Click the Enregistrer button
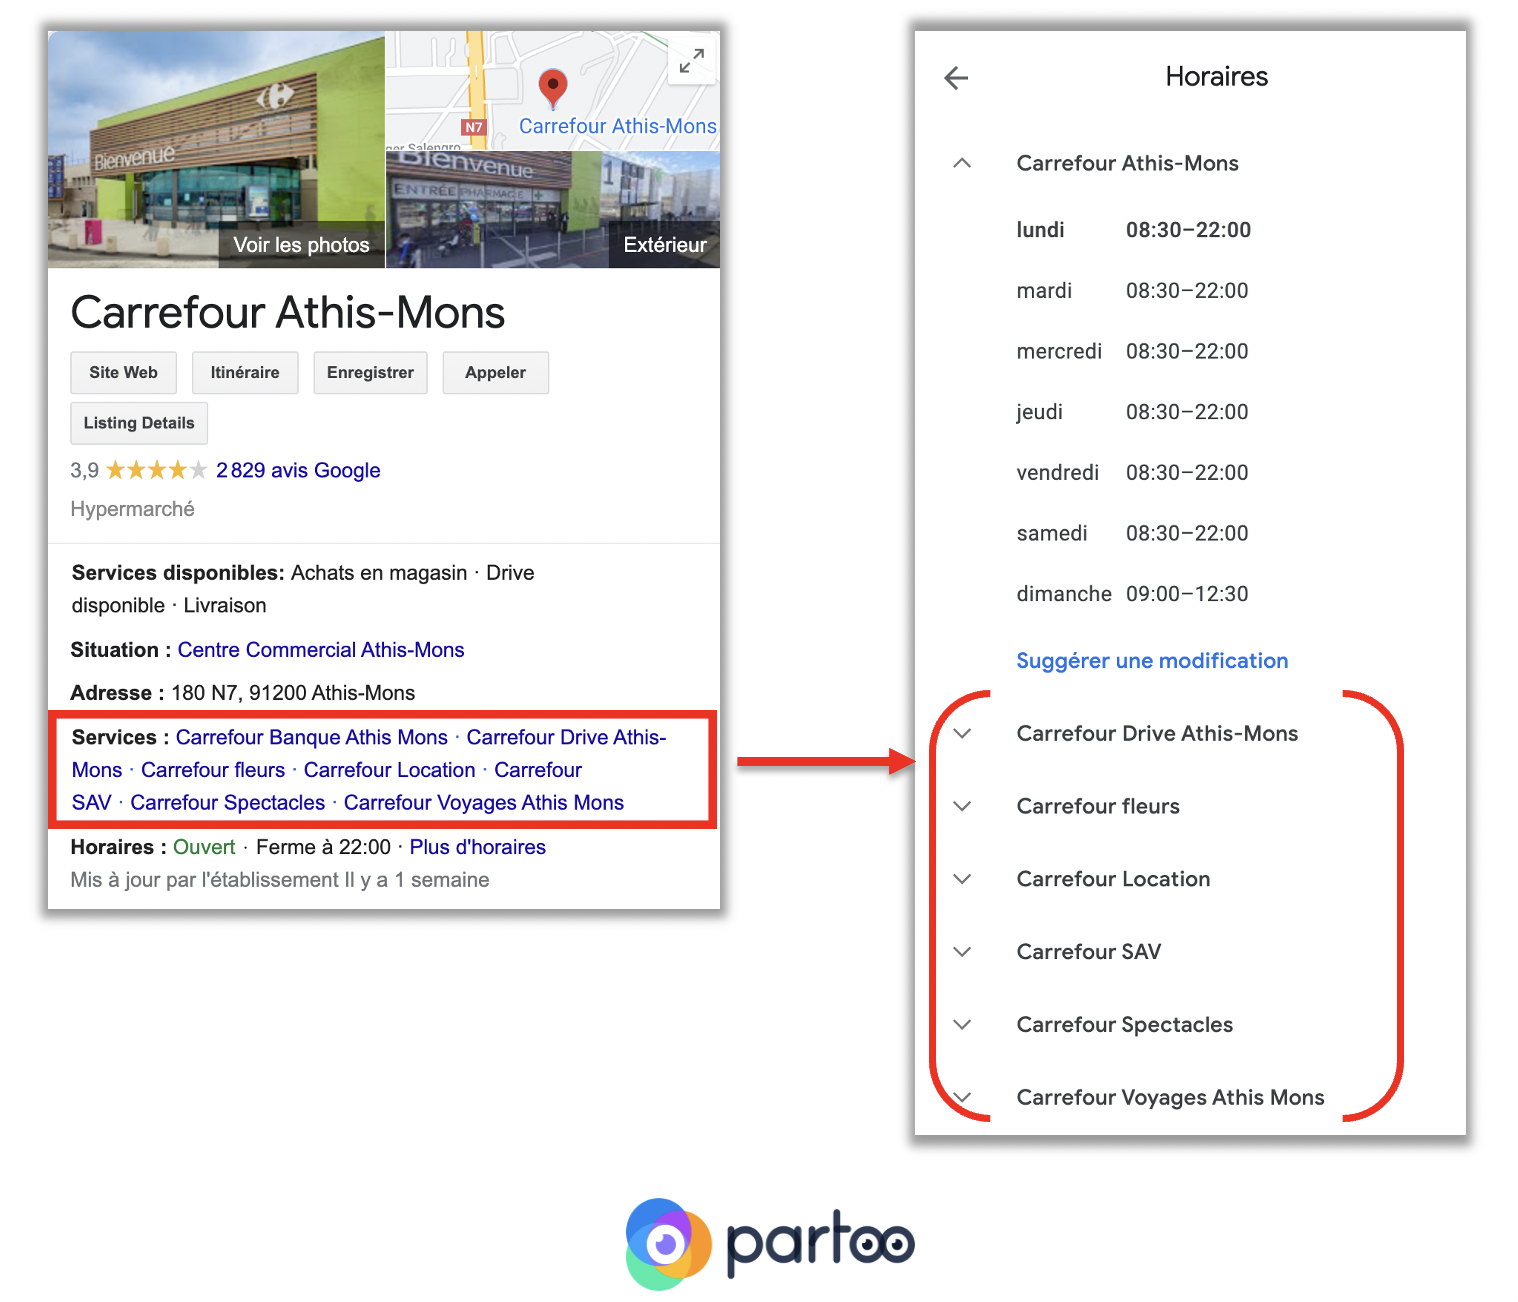This screenshot has height=1302, width=1518. click(x=370, y=372)
